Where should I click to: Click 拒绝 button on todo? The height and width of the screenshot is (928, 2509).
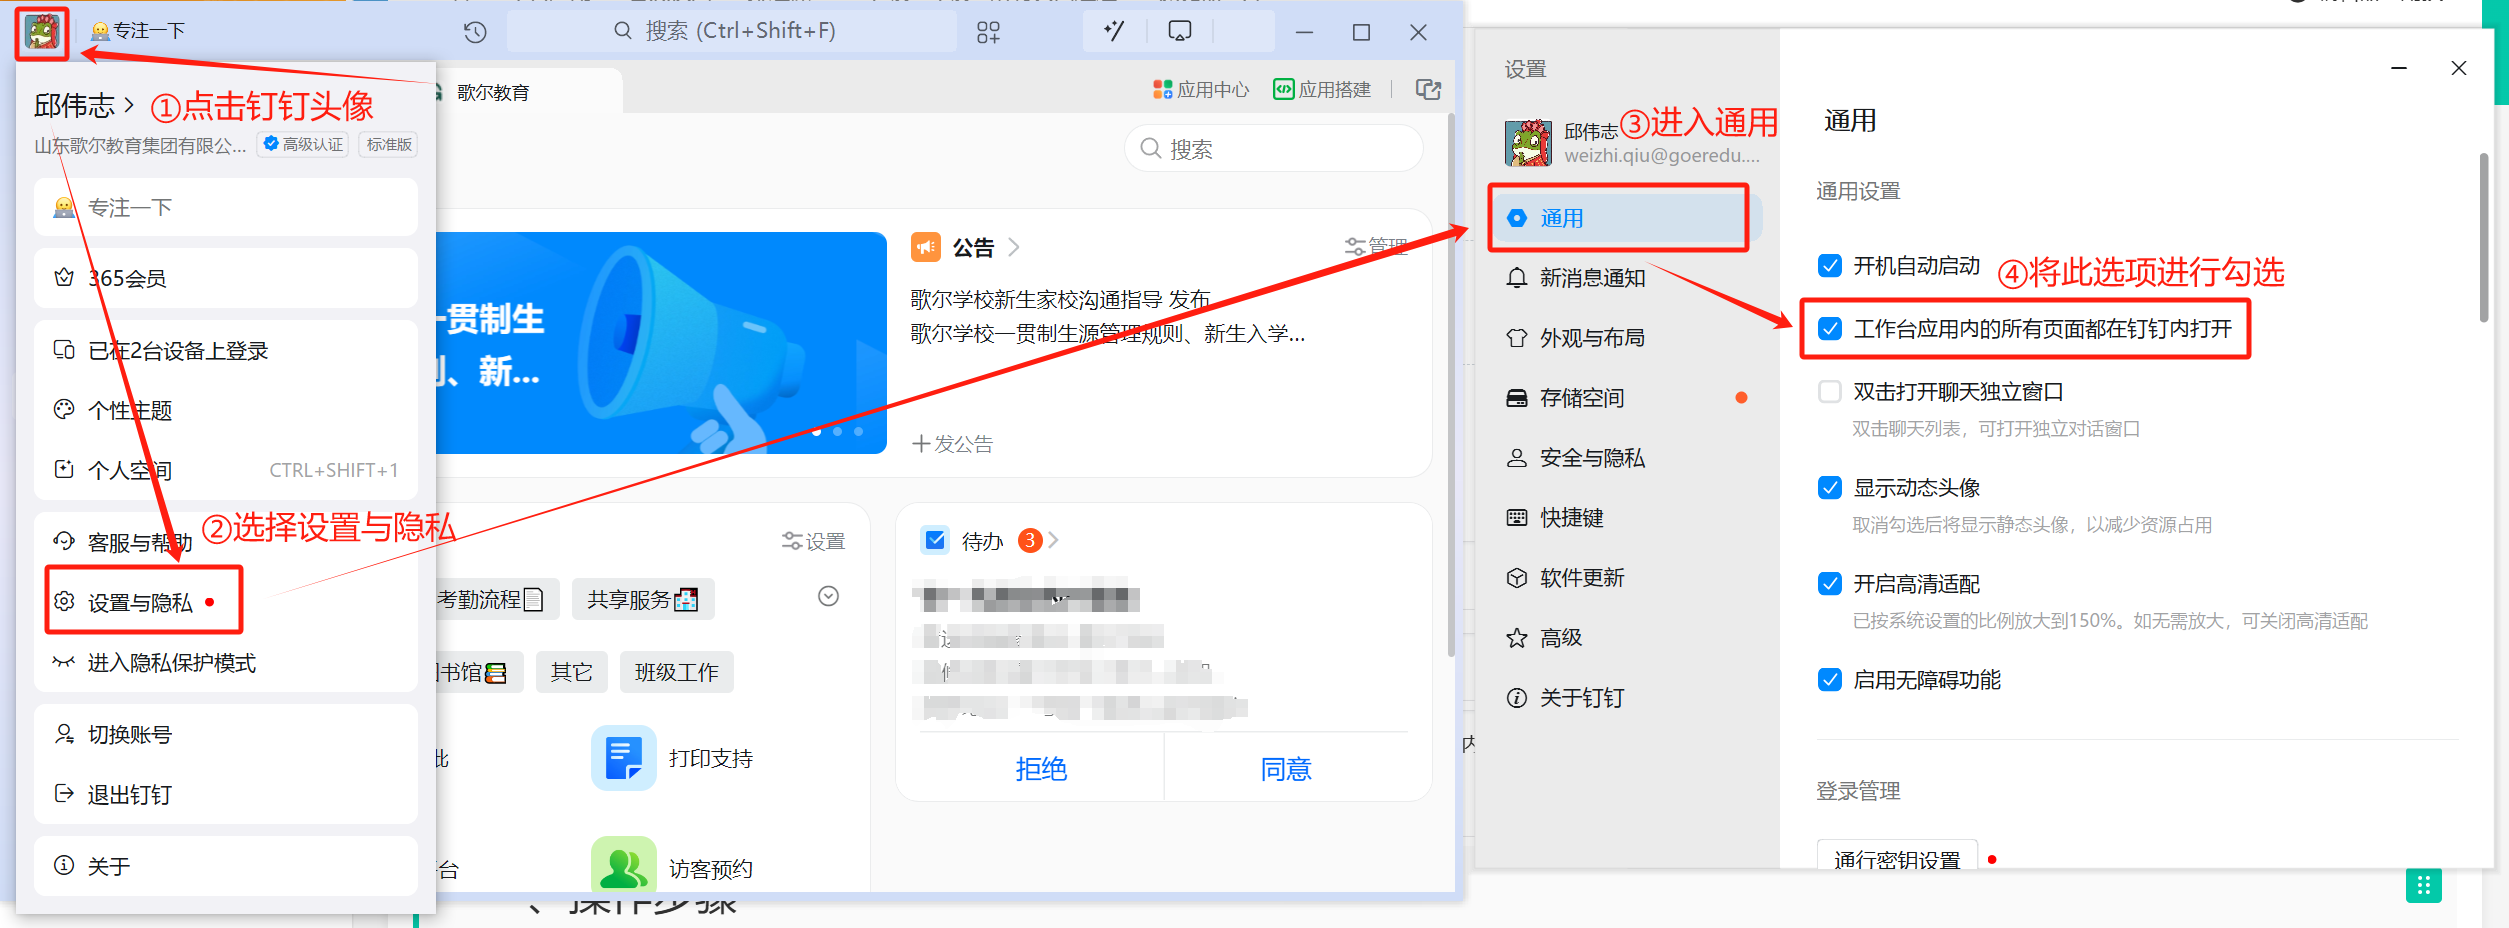pos(1040,768)
